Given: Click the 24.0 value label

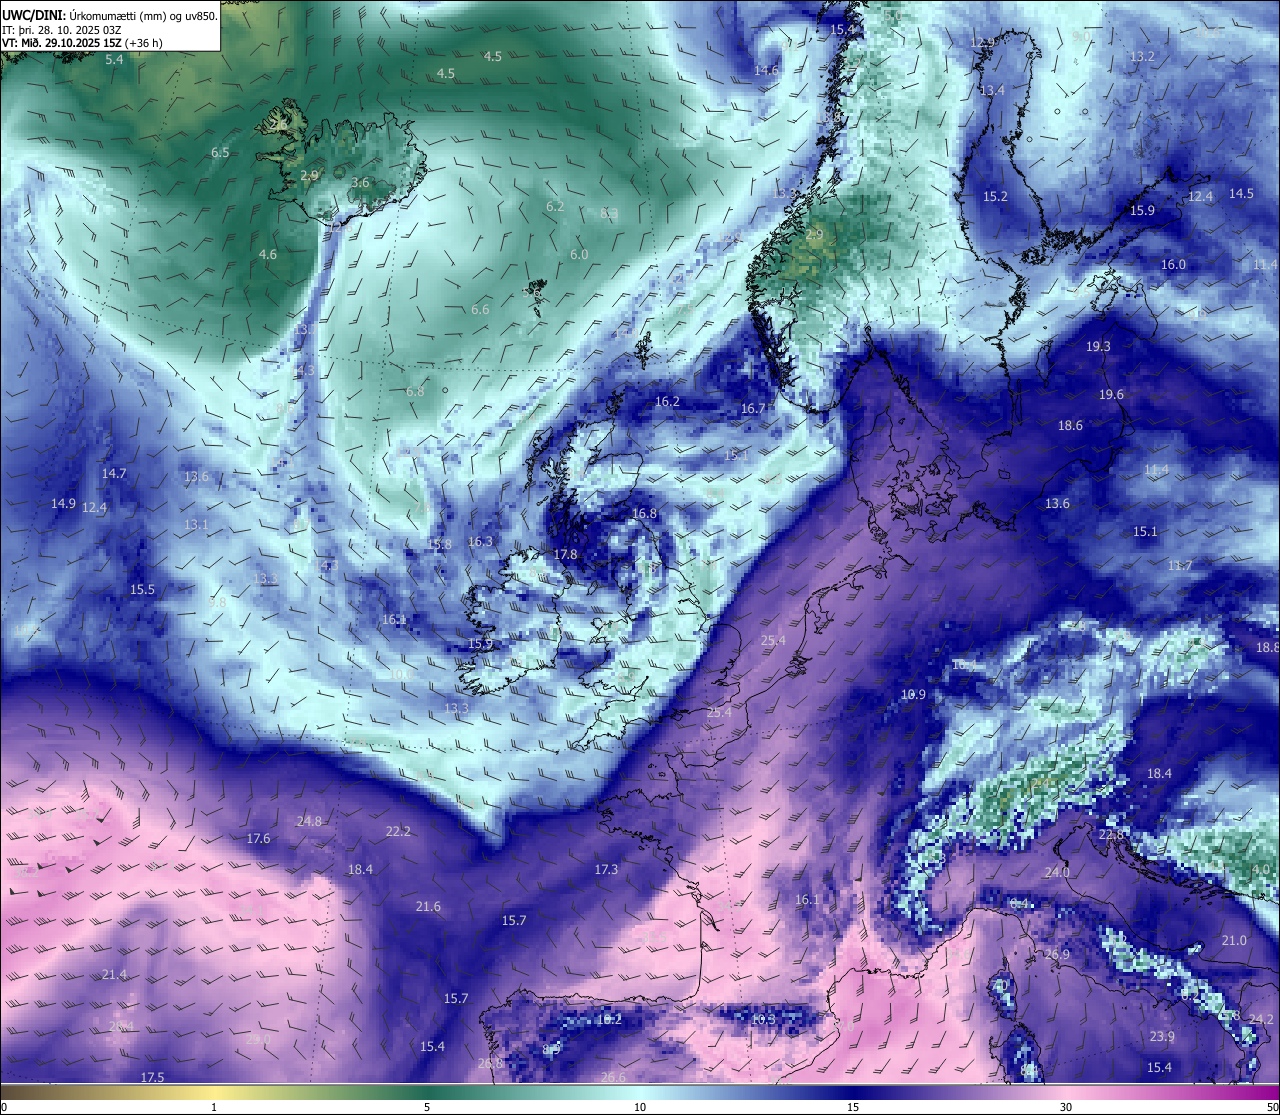Looking at the screenshot, I should (x=1057, y=872).
